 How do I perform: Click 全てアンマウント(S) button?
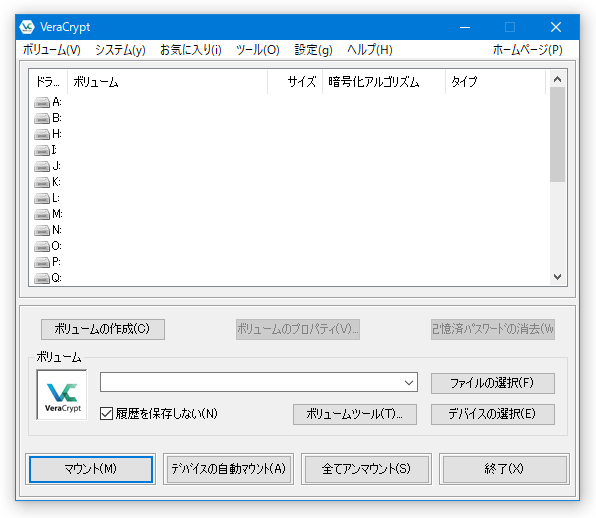pyautogui.click(x=366, y=469)
